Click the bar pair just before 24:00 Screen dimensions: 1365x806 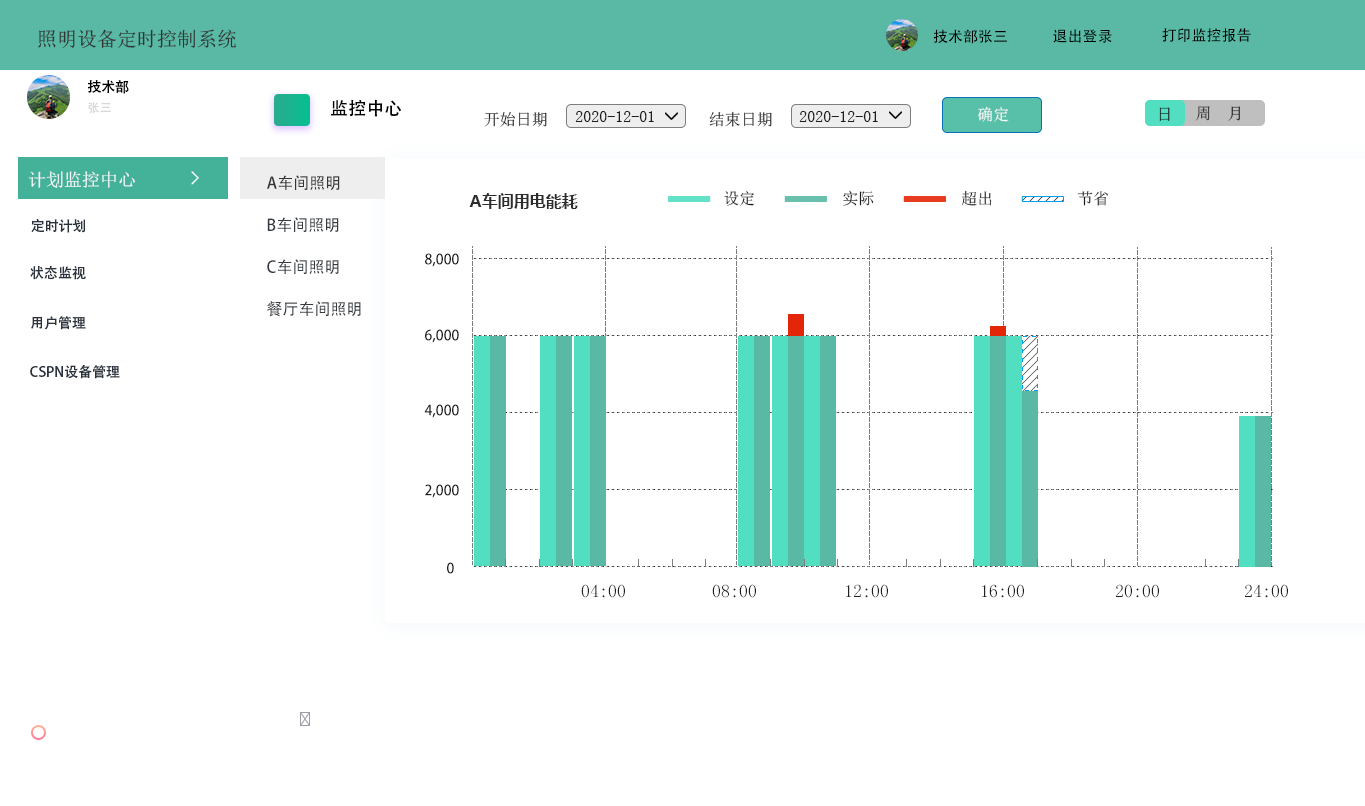1255,491
